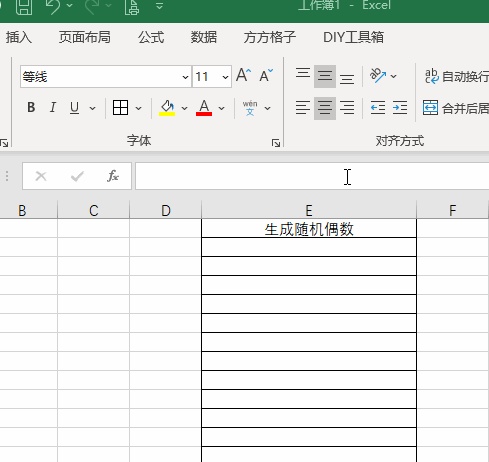Click the Decrease Indent icon
This screenshot has width=489, height=462.
click(x=378, y=108)
